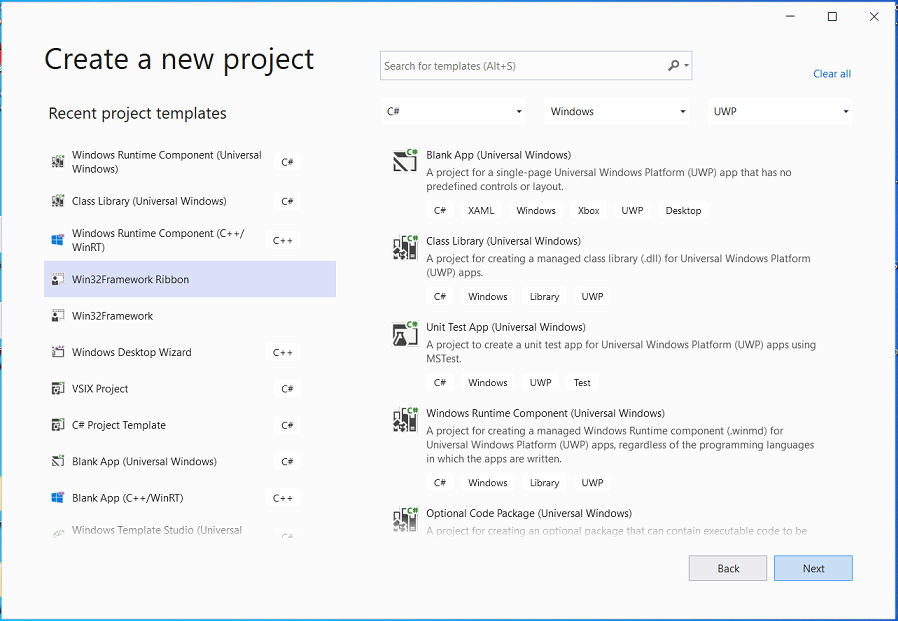Image resolution: width=898 pixels, height=621 pixels.
Task: Click the Library tag under Class Library result
Action: click(544, 296)
